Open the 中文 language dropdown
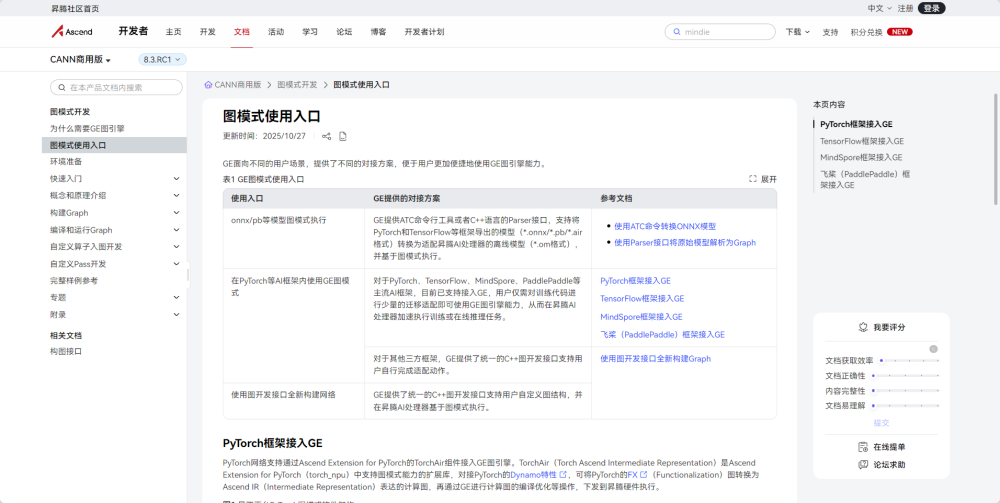1000x503 pixels. 879,8
